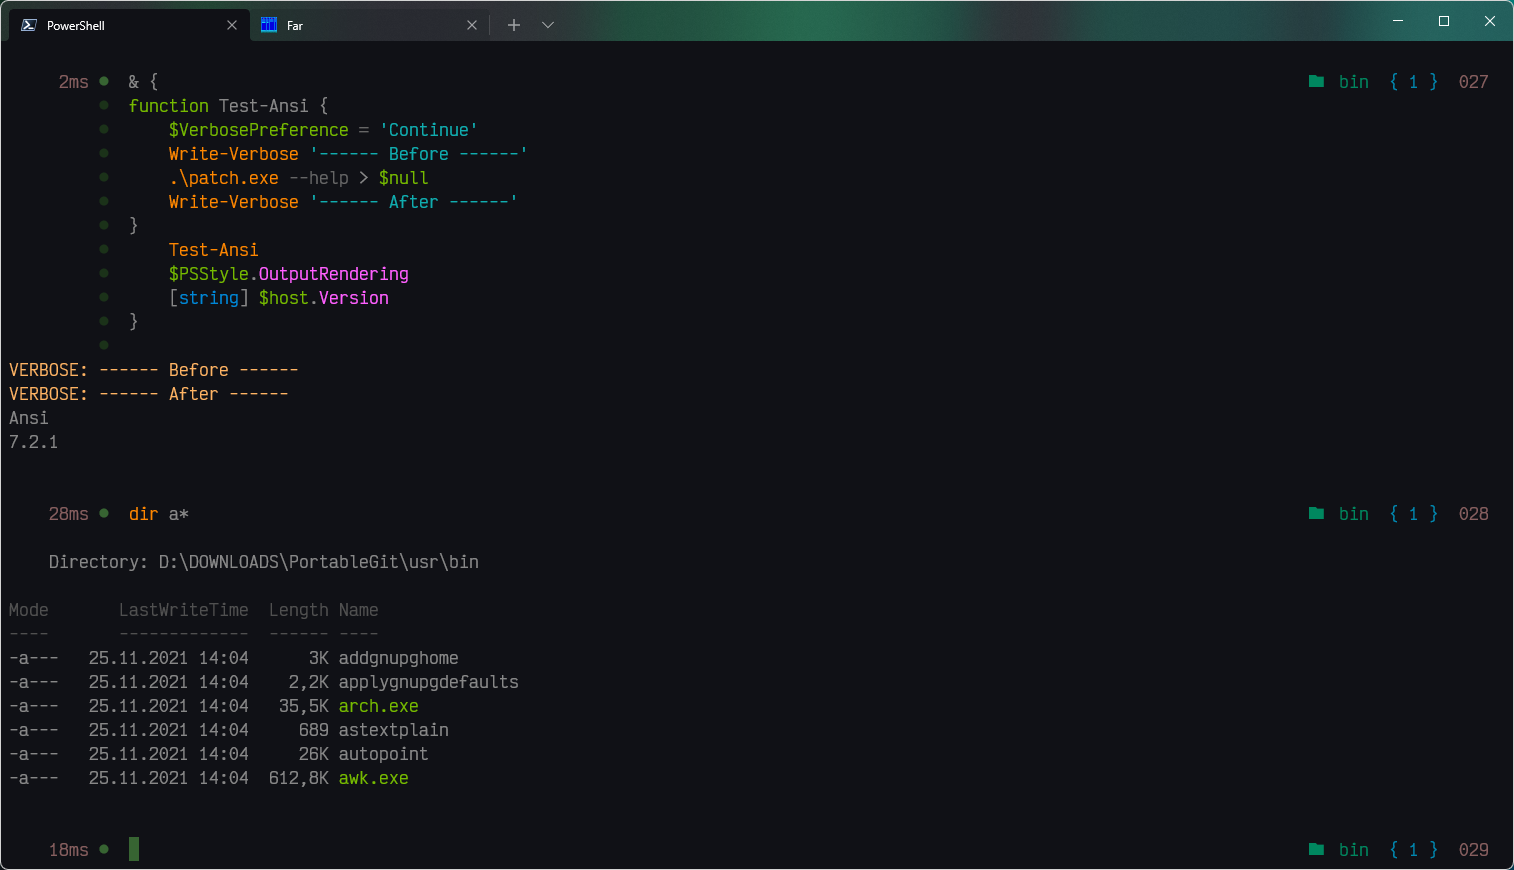Screen dimensions: 1514x870
Task: Click the $PSStyle.OutputRendering line
Action: [288, 273]
